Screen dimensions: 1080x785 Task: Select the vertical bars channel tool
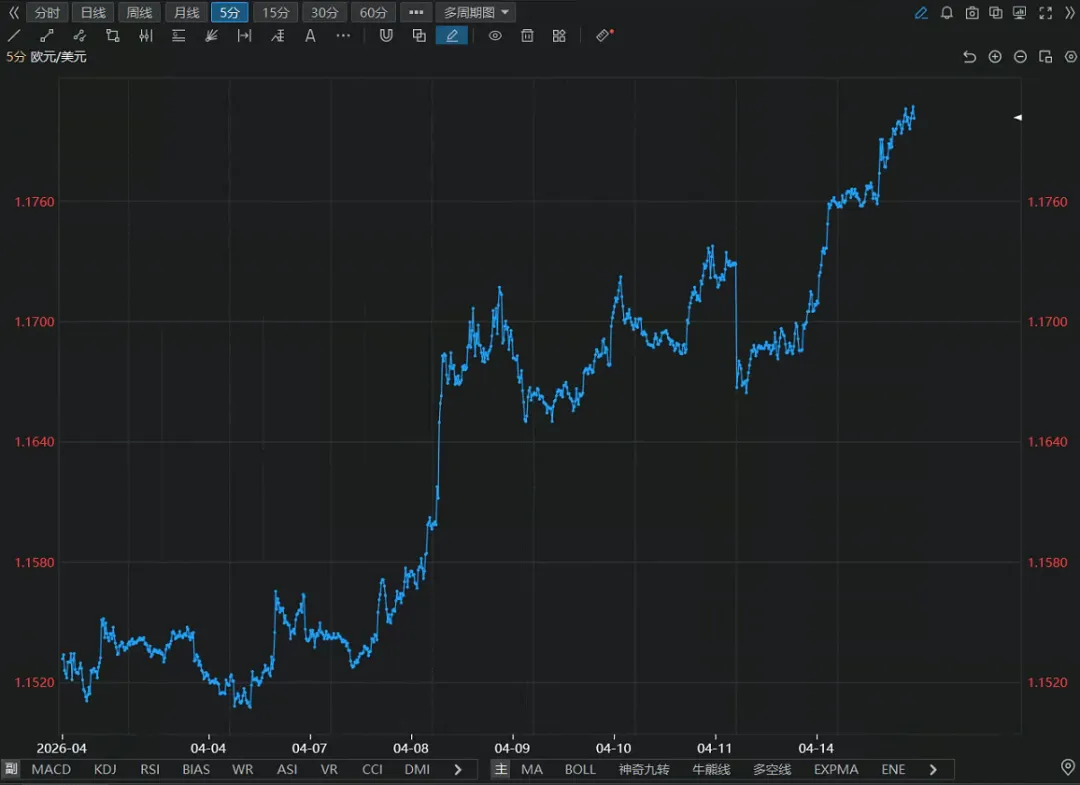145,36
